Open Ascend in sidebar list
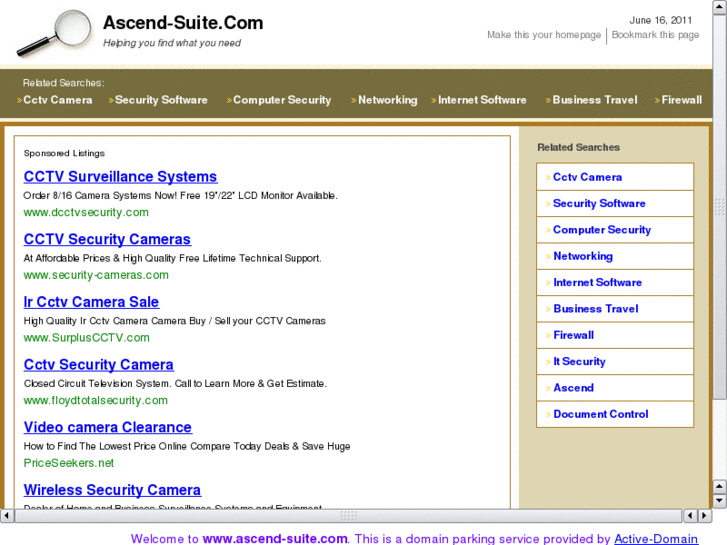This screenshot has width=727, height=545. coord(574,388)
